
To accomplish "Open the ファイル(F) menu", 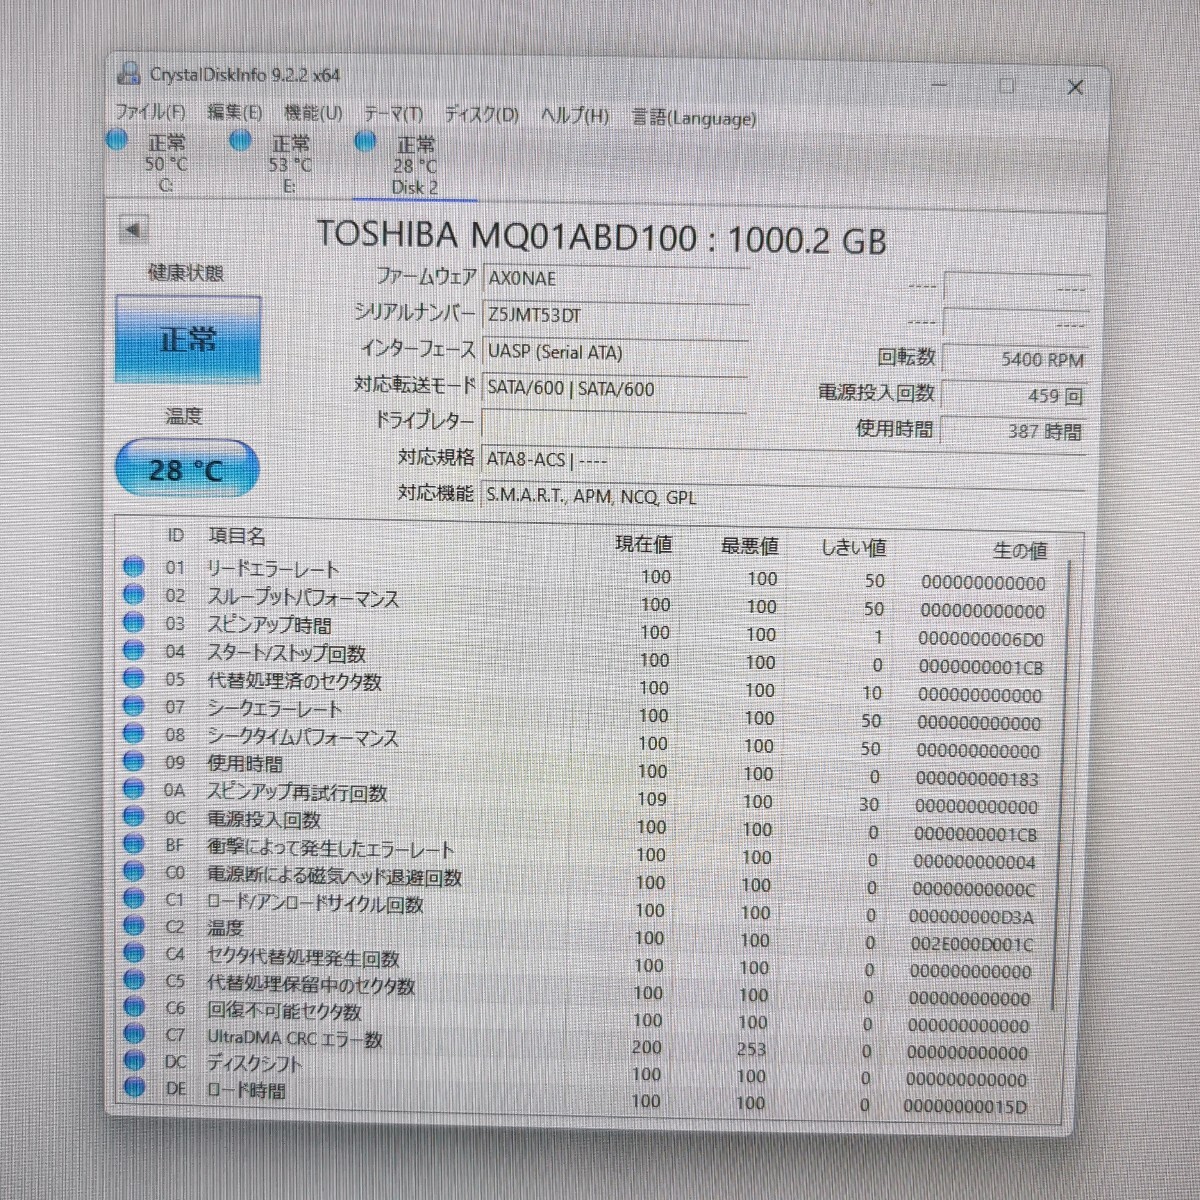I will (151, 112).
